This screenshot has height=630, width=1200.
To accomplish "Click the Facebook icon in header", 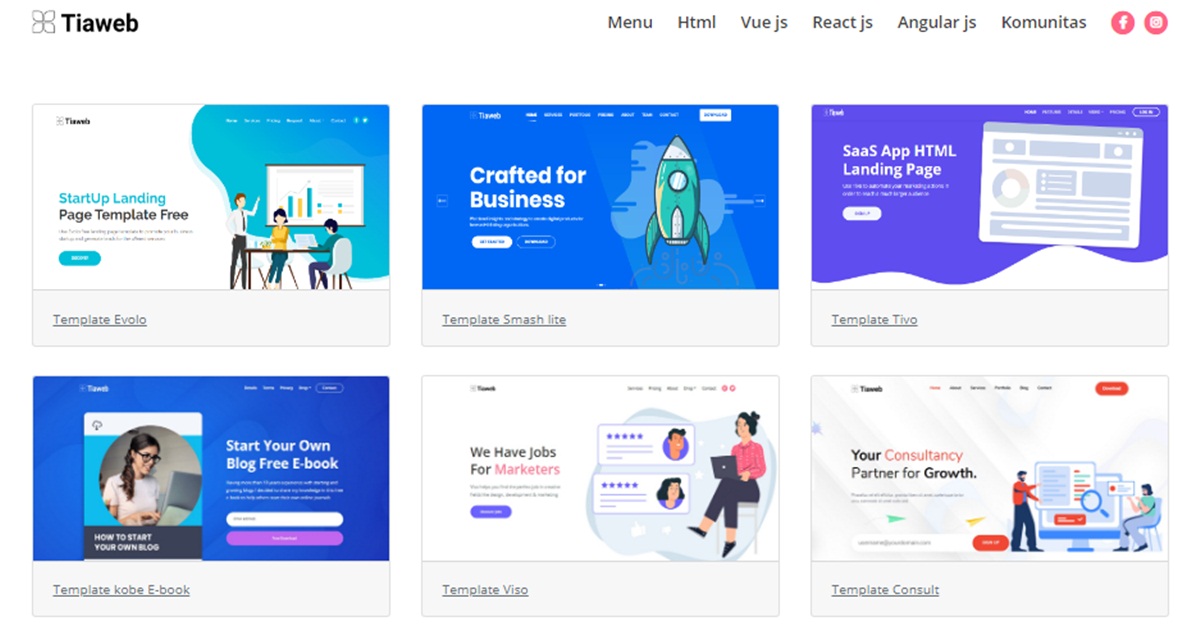I will click(1123, 22).
